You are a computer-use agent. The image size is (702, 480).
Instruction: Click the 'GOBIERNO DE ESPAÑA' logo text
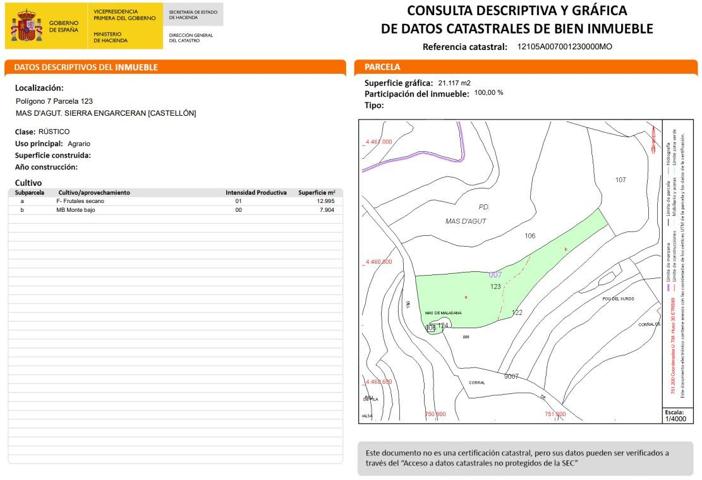pos(63,26)
